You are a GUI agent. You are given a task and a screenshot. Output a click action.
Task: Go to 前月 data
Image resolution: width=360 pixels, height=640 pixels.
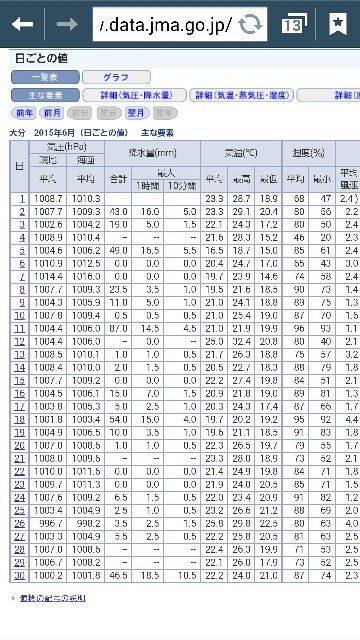(52, 113)
